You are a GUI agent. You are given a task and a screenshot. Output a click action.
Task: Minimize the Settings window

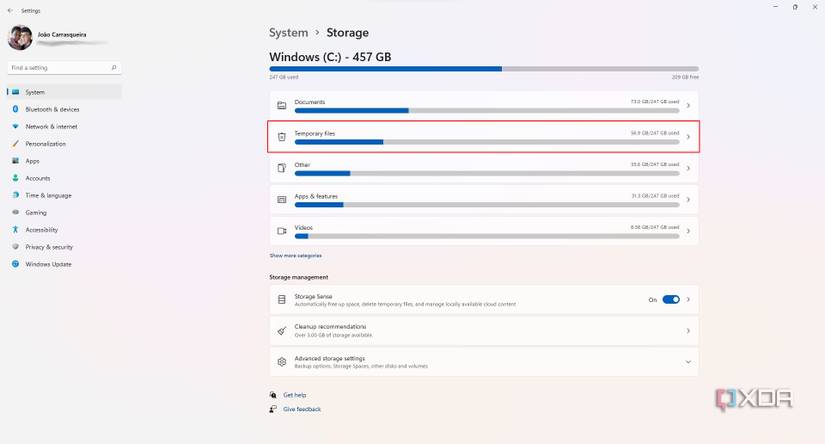[775, 7]
